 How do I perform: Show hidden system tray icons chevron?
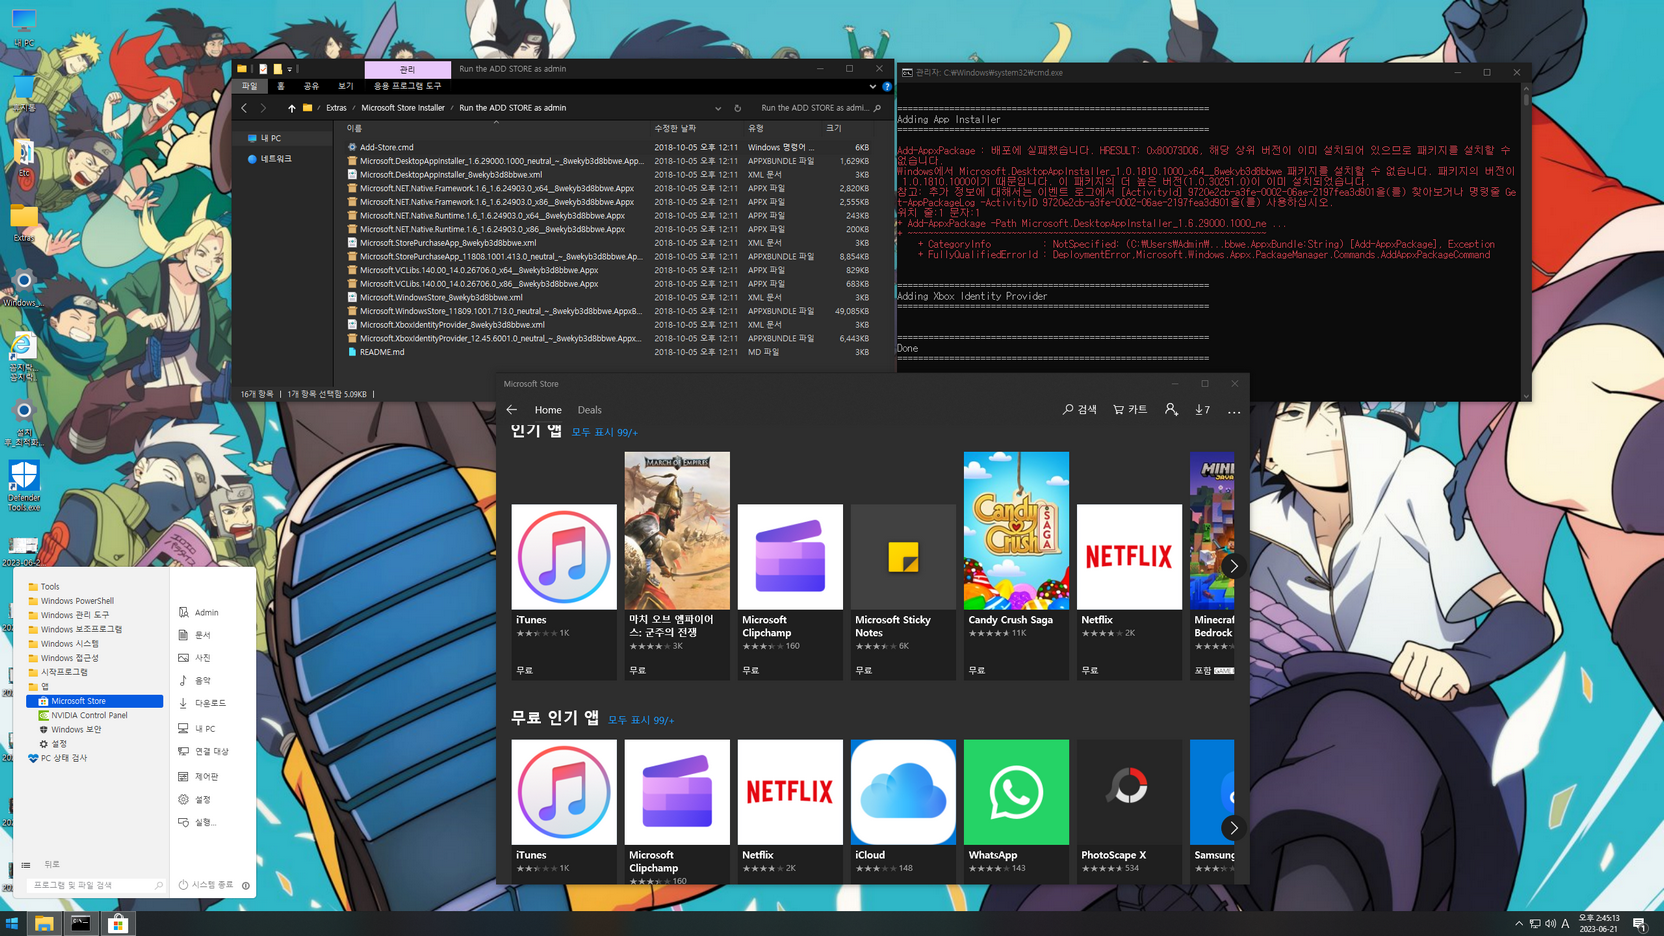(x=1519, y=924)
